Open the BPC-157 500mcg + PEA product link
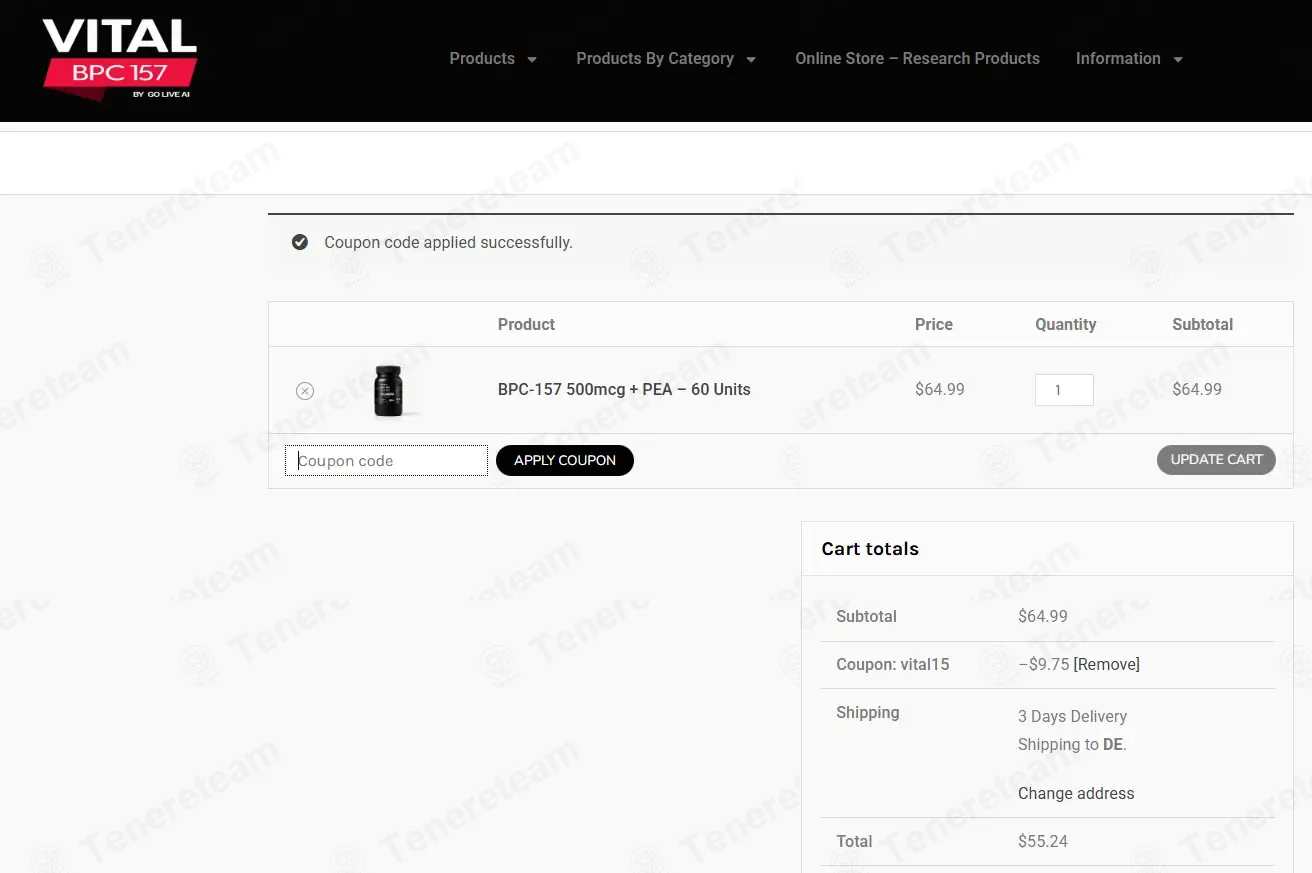Image resolution: width=1312 pixels, height=873 pixels. (x=624, y=390)
